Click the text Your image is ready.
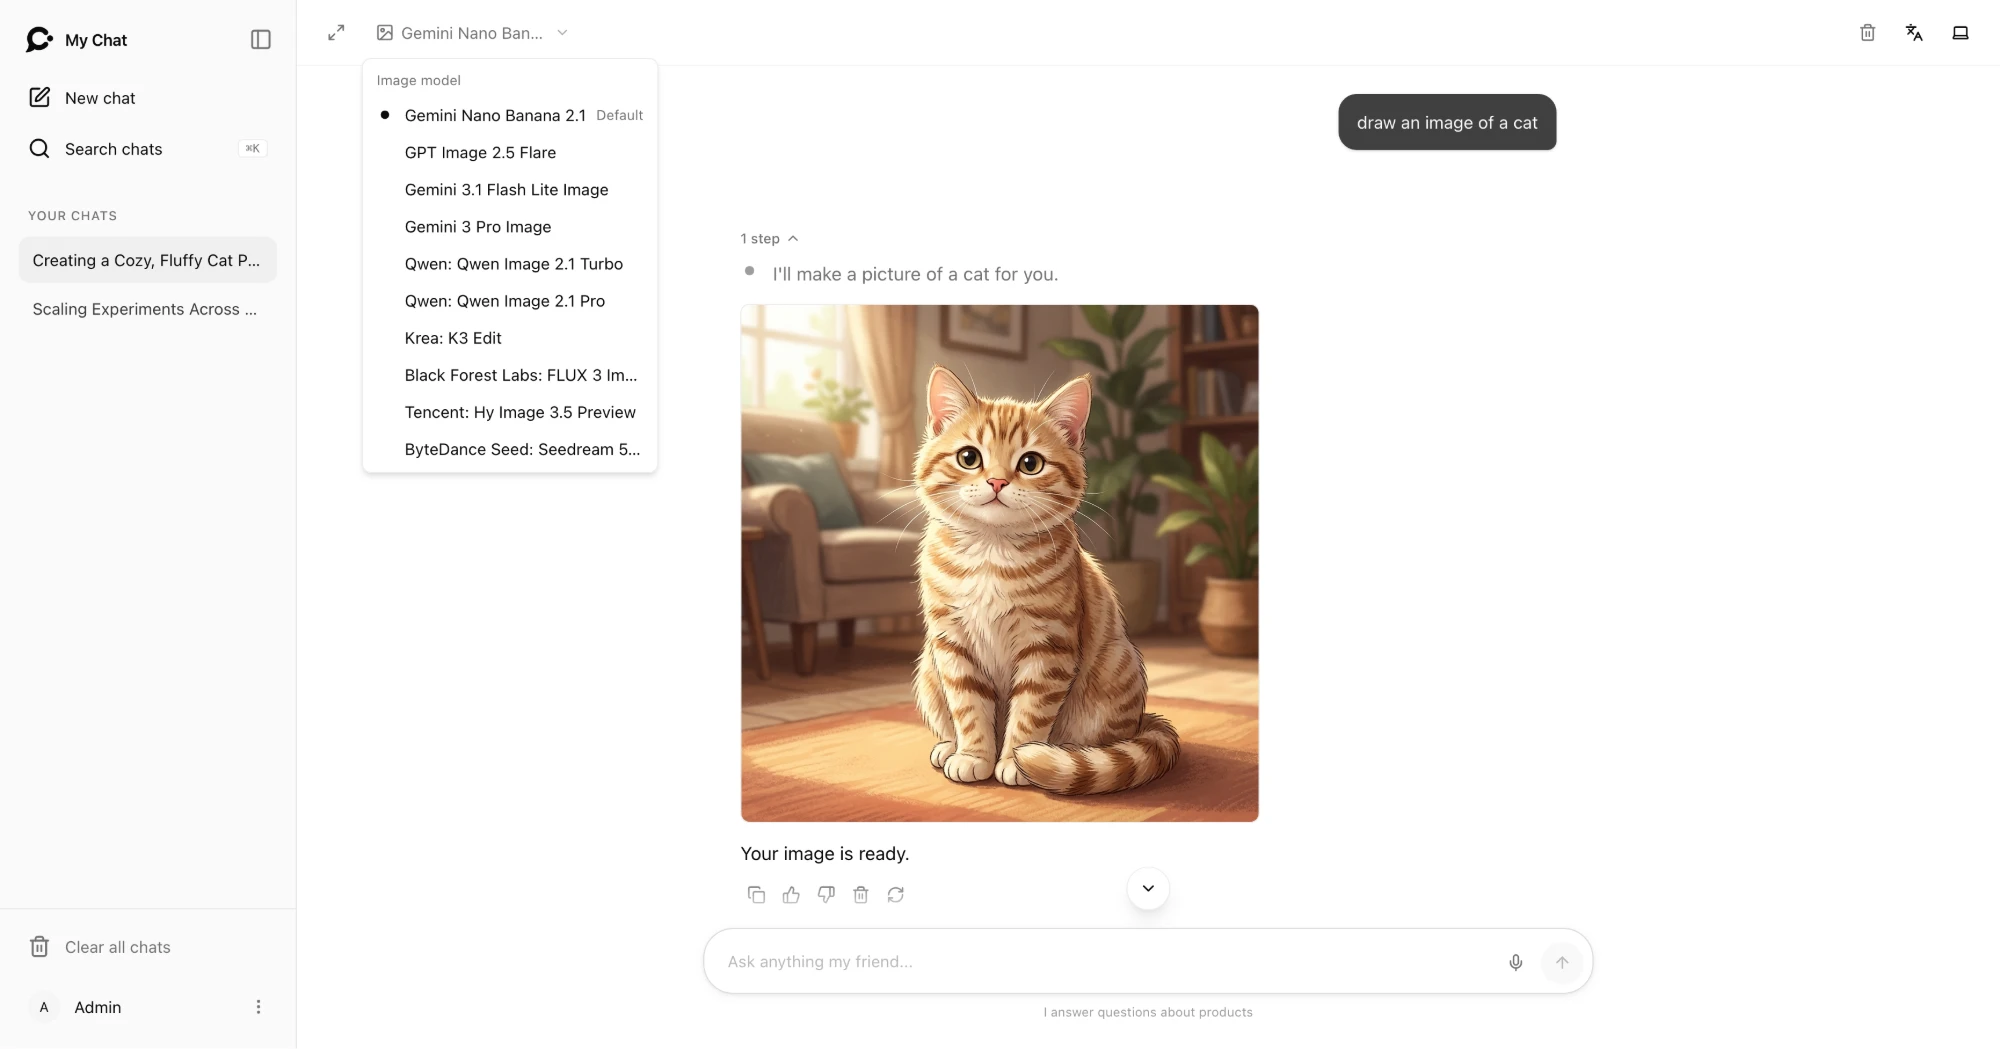2000x1049 pixels. pyautogui.click(x=825, y=854)
